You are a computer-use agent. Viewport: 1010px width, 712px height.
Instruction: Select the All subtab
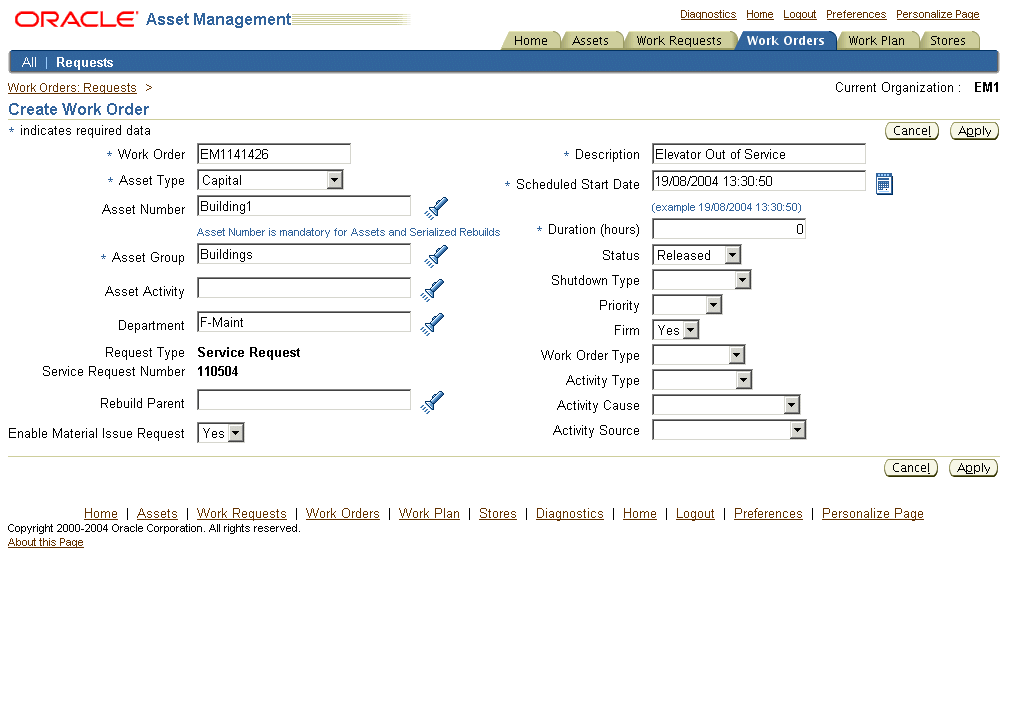pos(29,63)
